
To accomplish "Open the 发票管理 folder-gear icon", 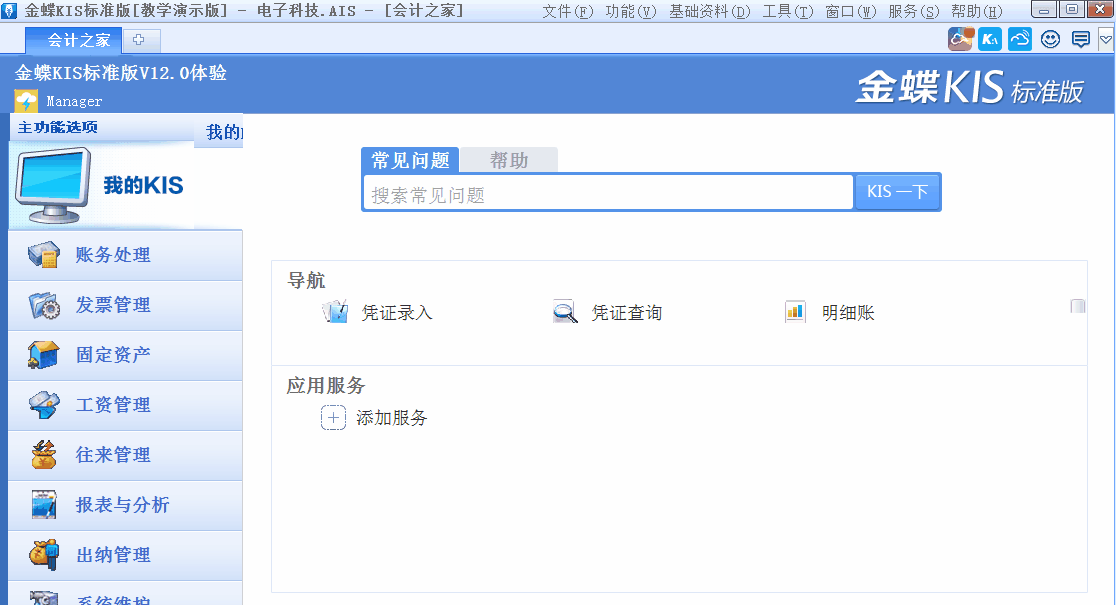I will point(43,305).
